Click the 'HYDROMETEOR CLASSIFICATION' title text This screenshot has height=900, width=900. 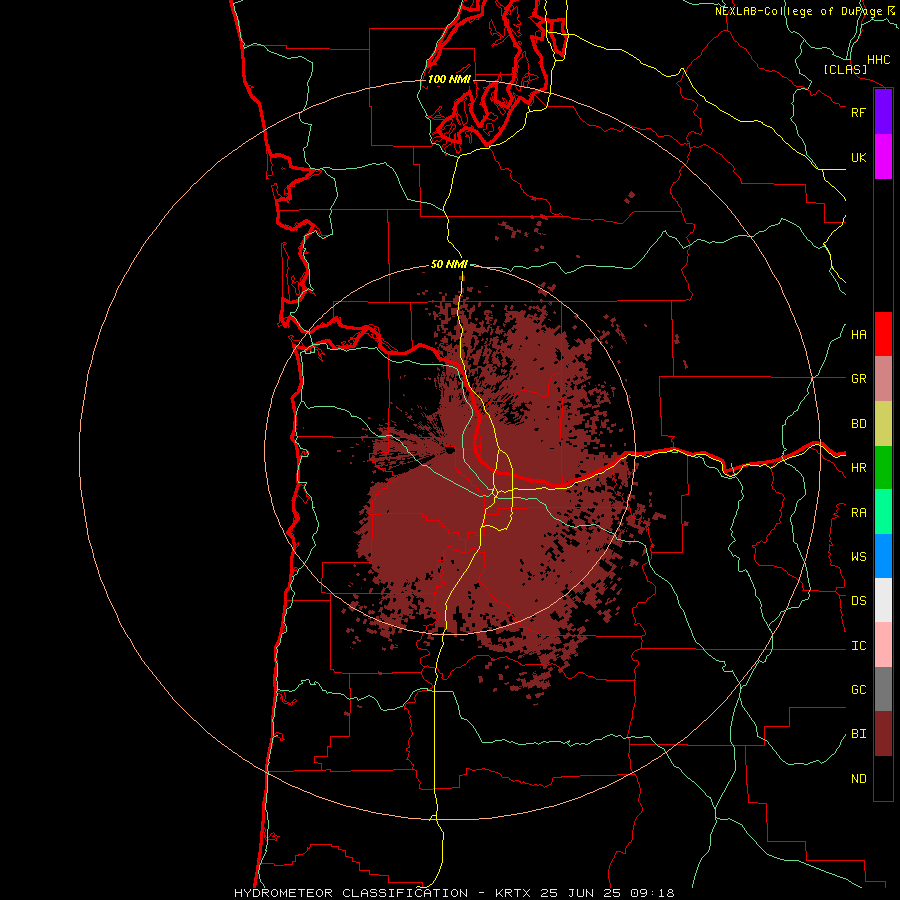[x=351, y=893]
